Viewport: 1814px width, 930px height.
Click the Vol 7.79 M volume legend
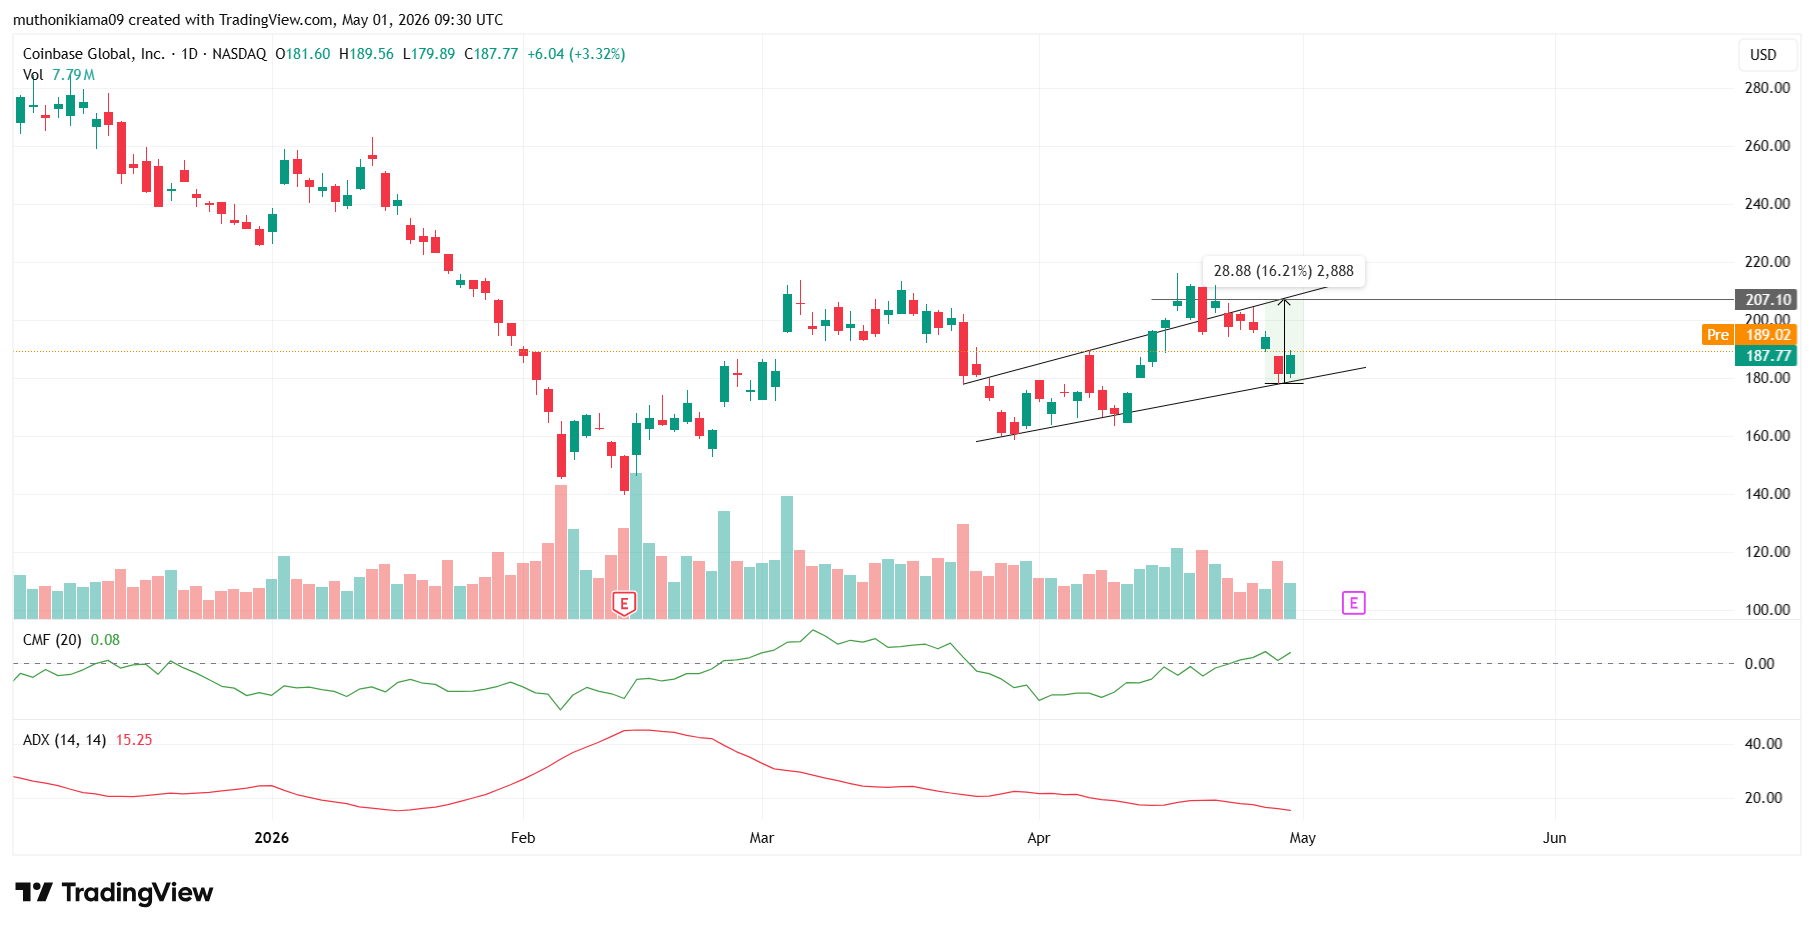(59, 75)
